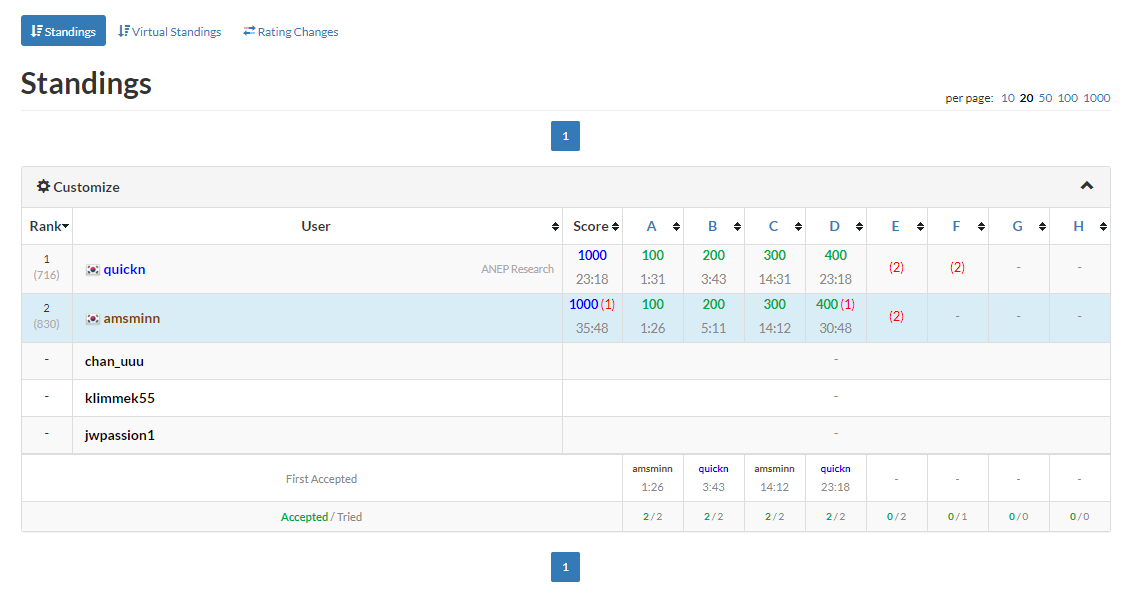The height and width of the screenshot is (604, 1142).
Task: Open problem A link in header
Action: coord(651,226)
